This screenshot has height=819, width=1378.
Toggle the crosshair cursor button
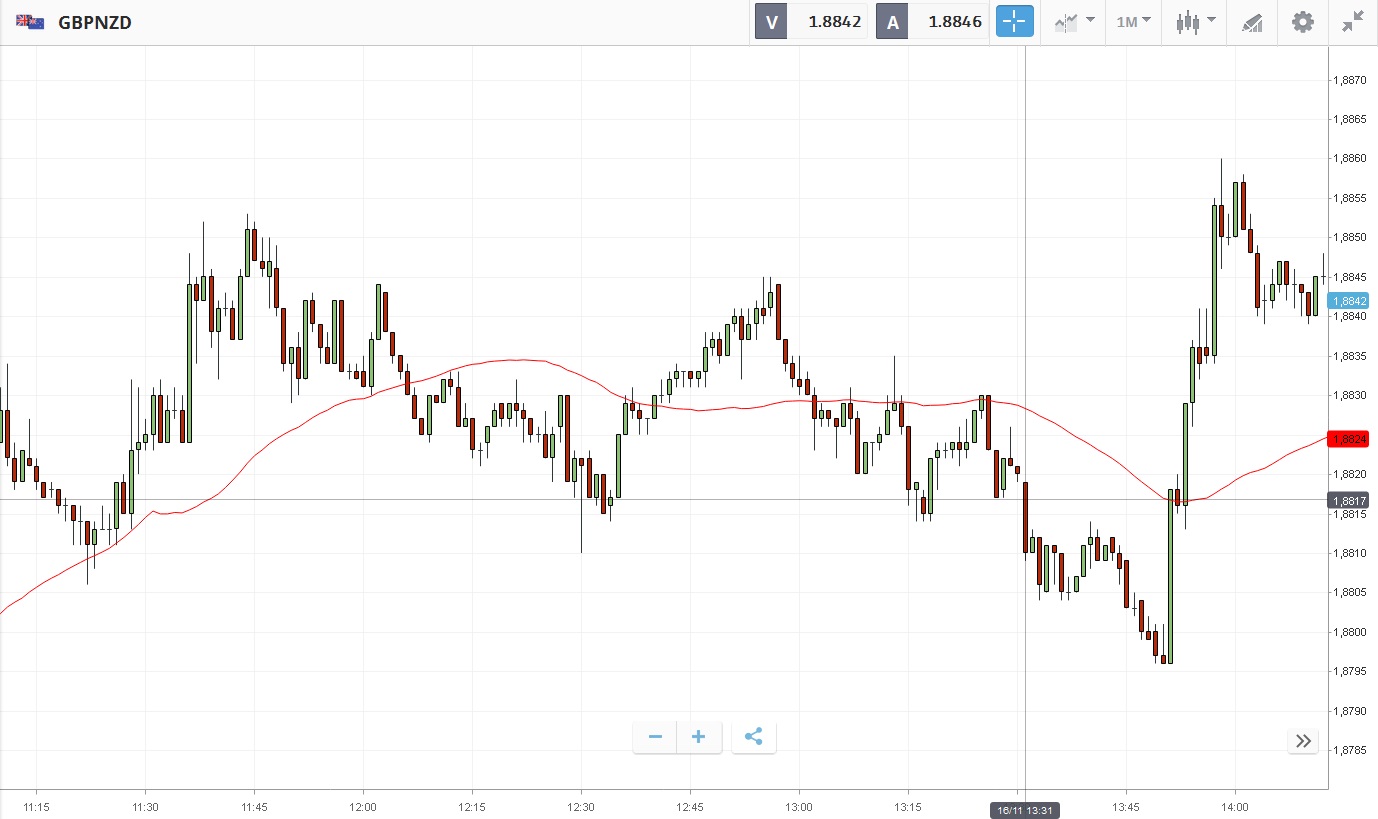[x=1014, y=21]
